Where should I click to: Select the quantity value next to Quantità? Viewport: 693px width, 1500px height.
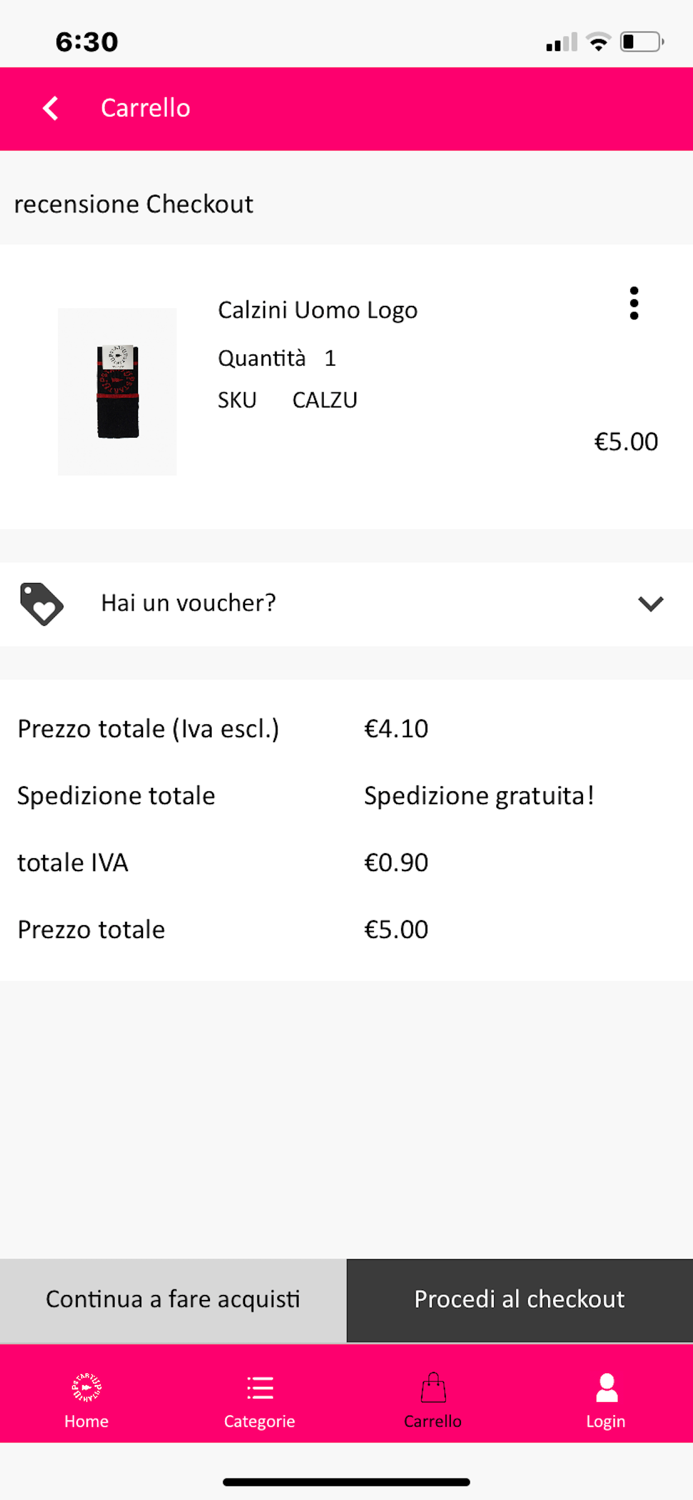click(x=330, y=358)
